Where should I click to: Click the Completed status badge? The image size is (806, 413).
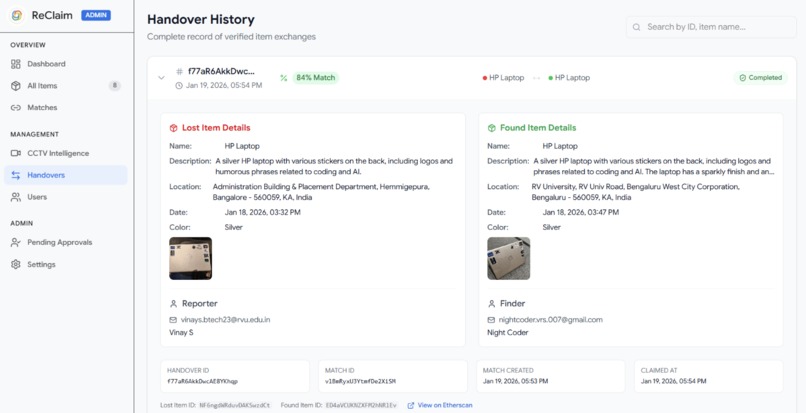(760, 78)
